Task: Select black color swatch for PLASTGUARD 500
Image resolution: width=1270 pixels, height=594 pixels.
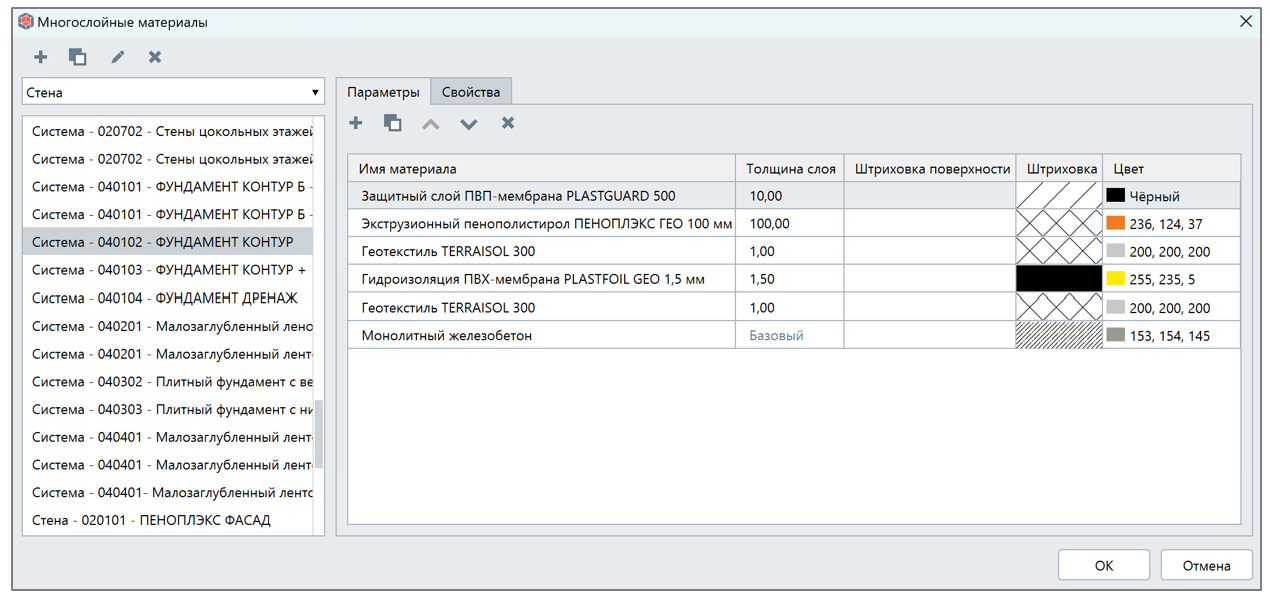Action: (x=1116, y=196)
